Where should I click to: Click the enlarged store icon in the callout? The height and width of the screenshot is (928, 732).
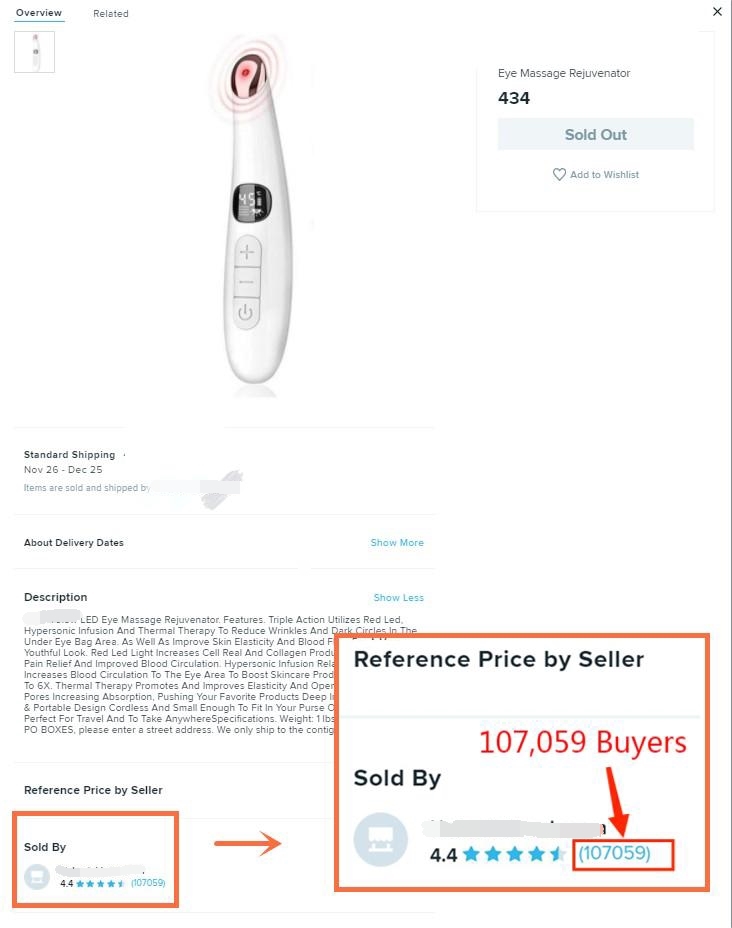click(x=380, y=840)
